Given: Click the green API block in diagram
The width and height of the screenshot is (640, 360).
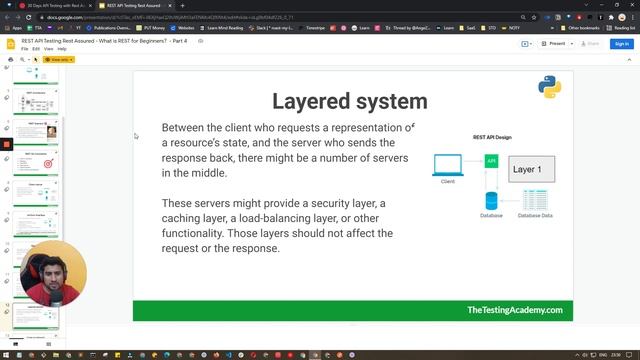Looking at the screenshot, I should (x=491, y=161).
